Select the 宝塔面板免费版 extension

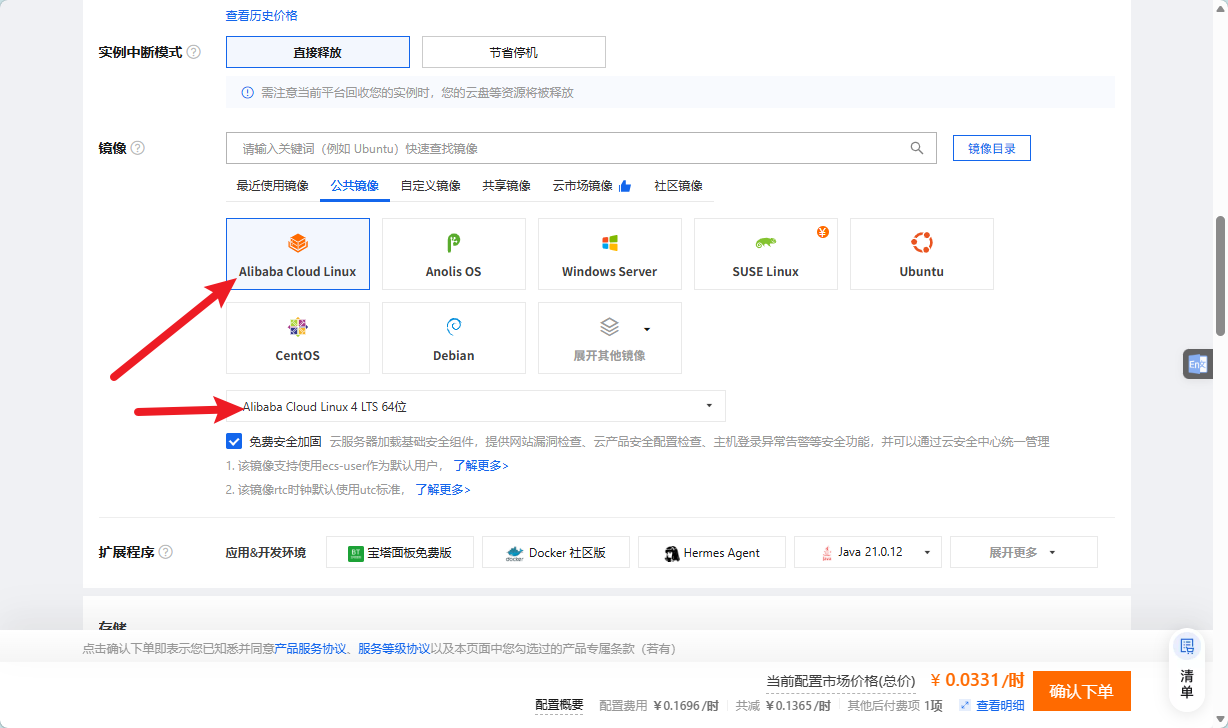pos(400,552)
